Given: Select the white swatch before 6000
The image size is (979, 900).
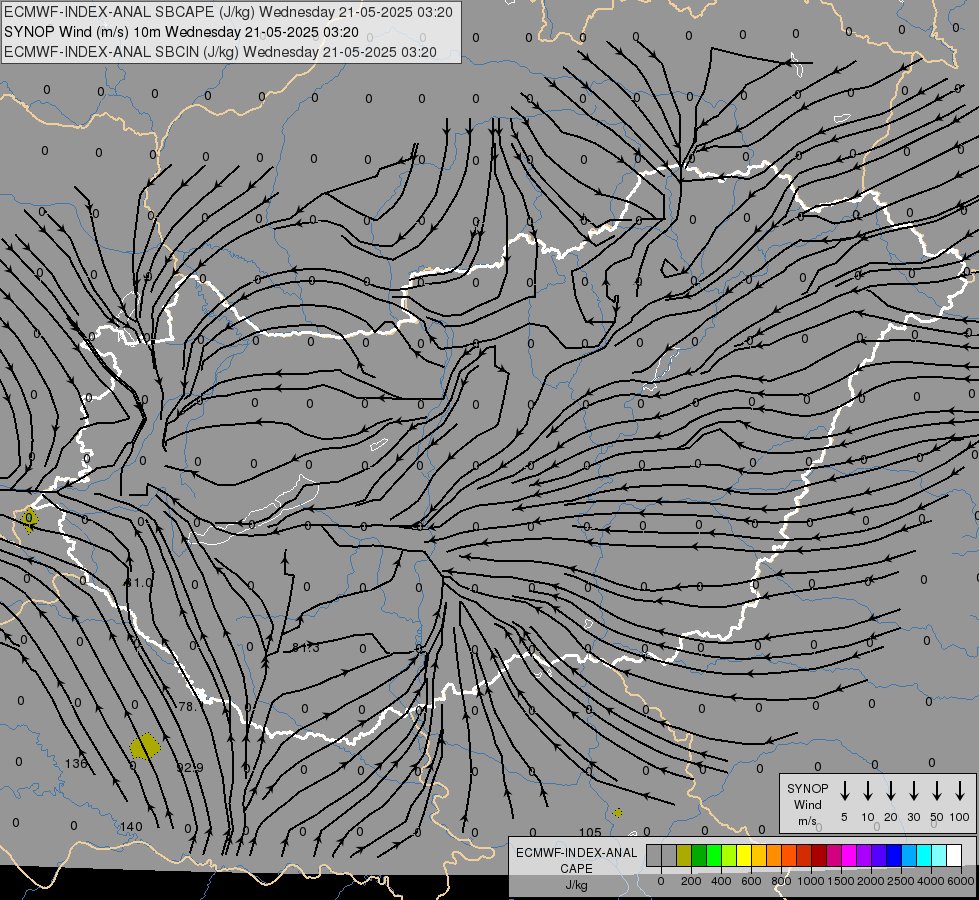Looking at the screenshot, I should 955,855.
